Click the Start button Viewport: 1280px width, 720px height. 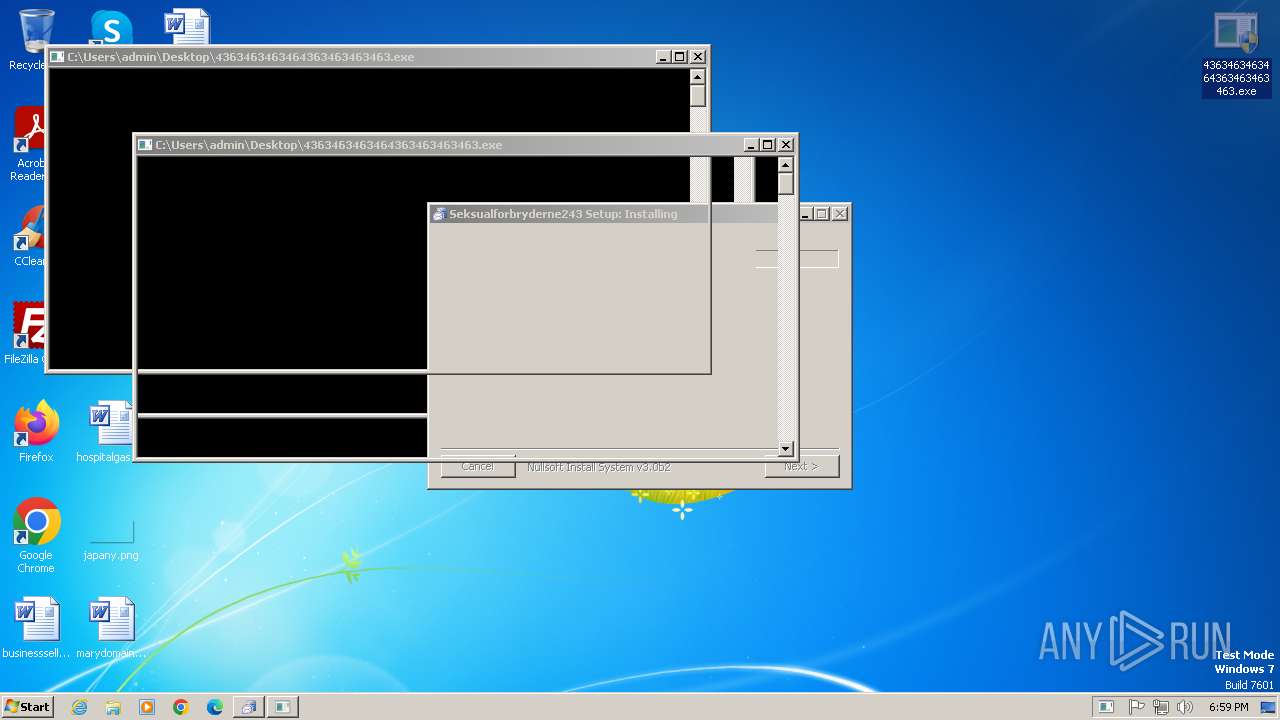(27, 707)
